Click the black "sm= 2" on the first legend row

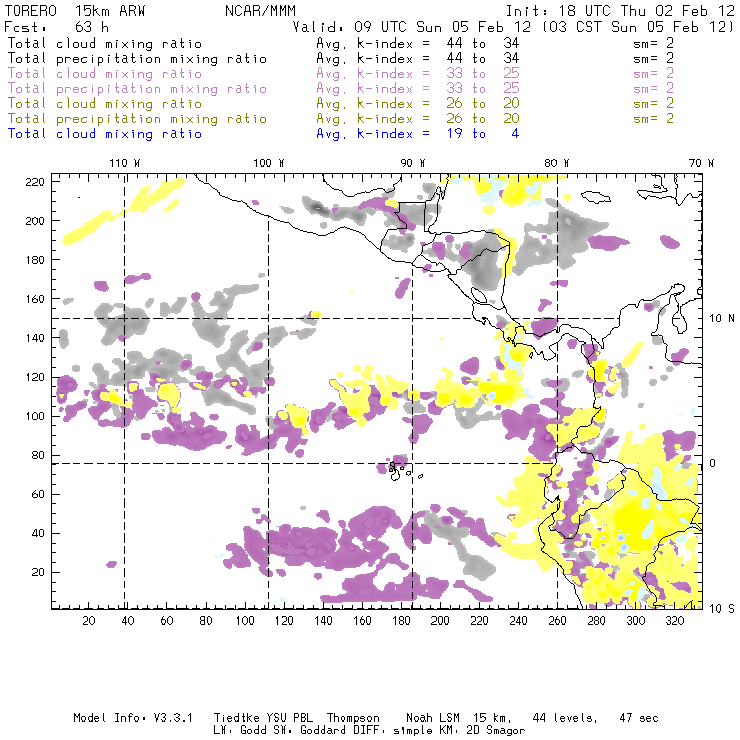(x=654, y=44)
